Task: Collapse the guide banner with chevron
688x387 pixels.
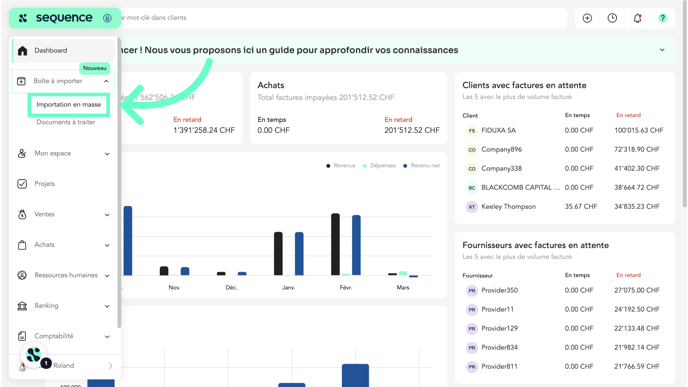Action: (662, 50)
